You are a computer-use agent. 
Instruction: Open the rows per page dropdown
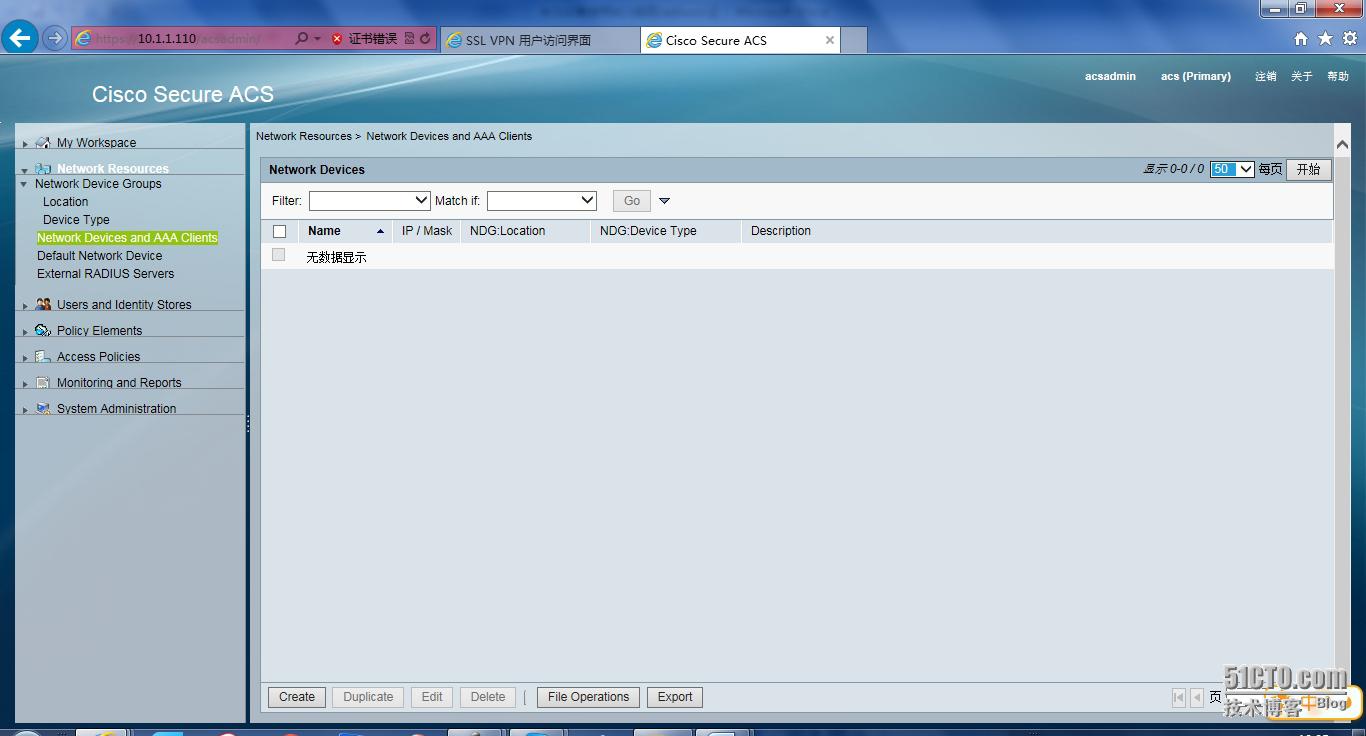[x=1232, y=169]
